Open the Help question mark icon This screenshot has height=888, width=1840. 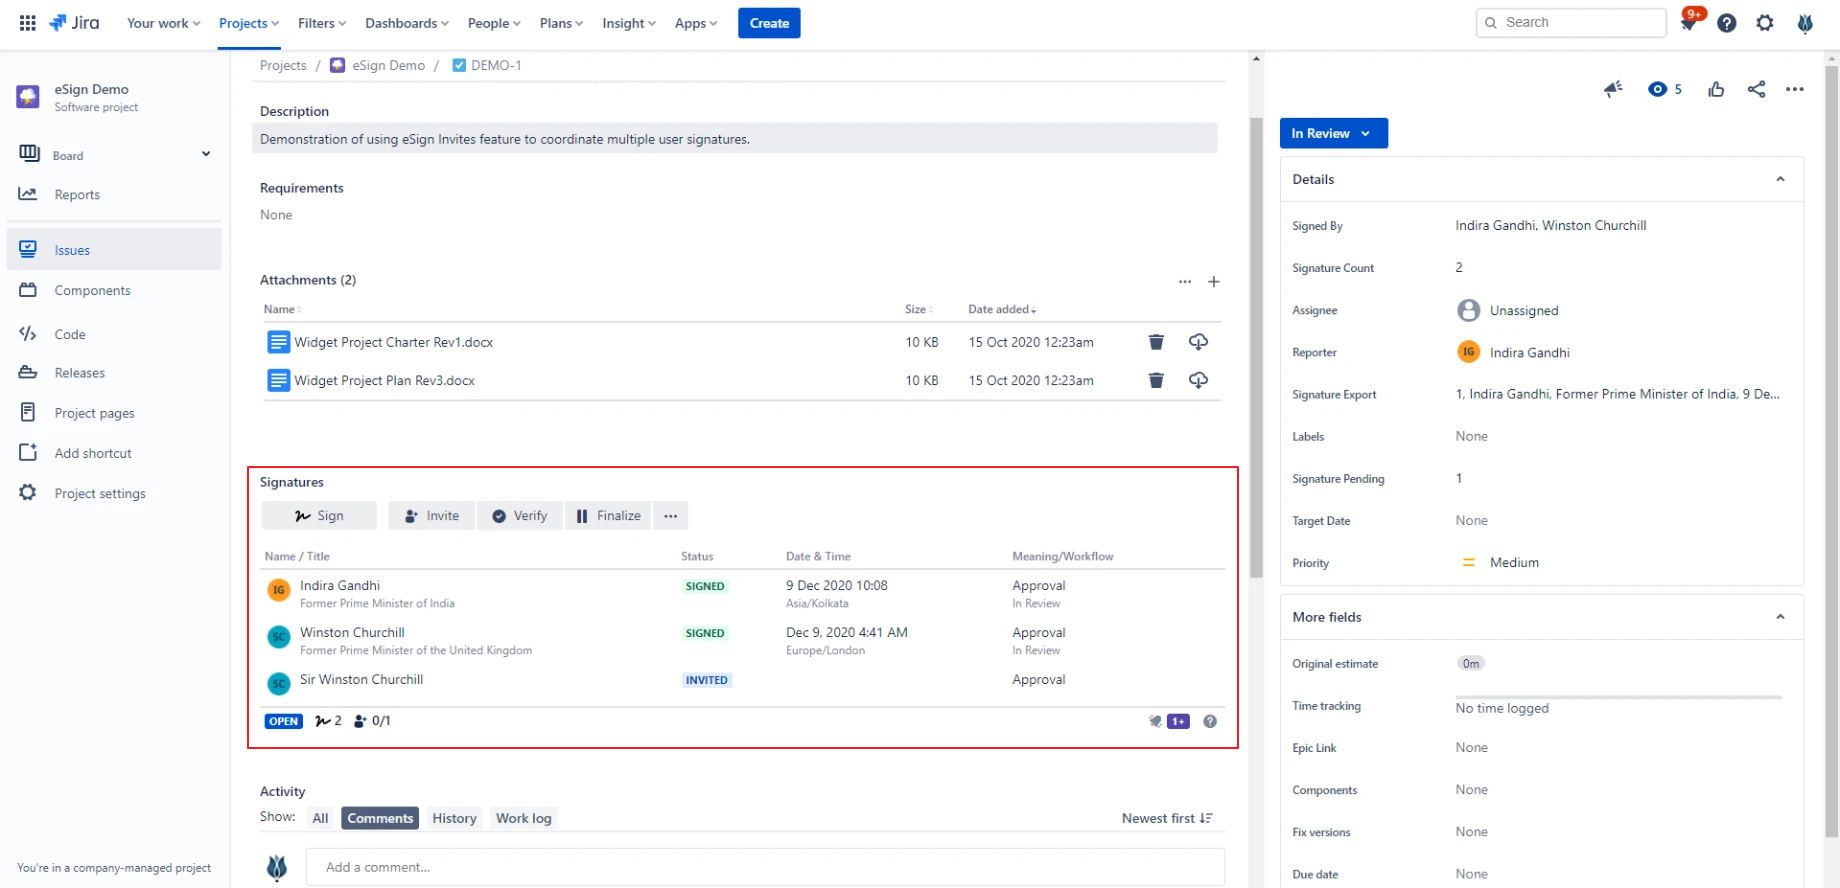tap(1727, 23)
